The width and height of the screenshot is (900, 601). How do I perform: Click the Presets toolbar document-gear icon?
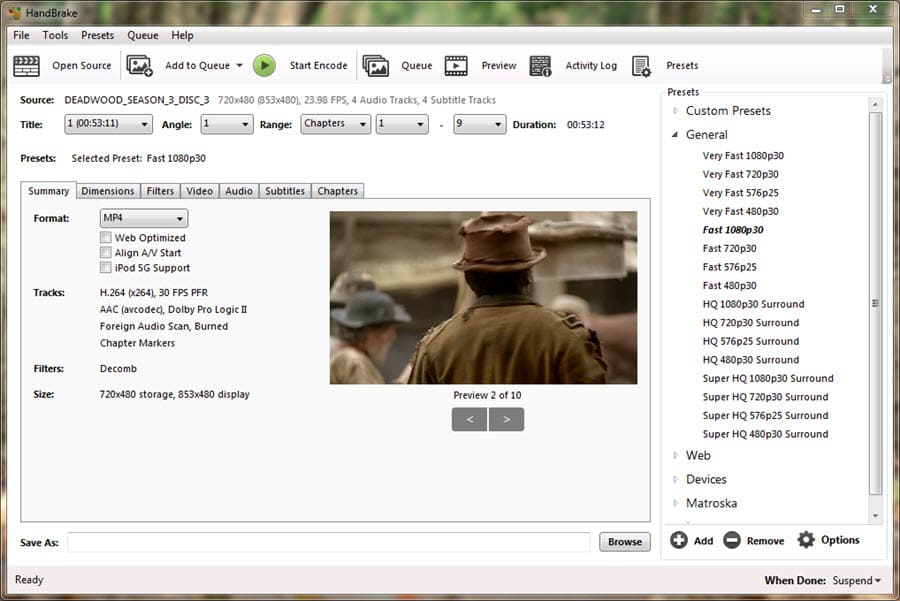tap(641, 66)
